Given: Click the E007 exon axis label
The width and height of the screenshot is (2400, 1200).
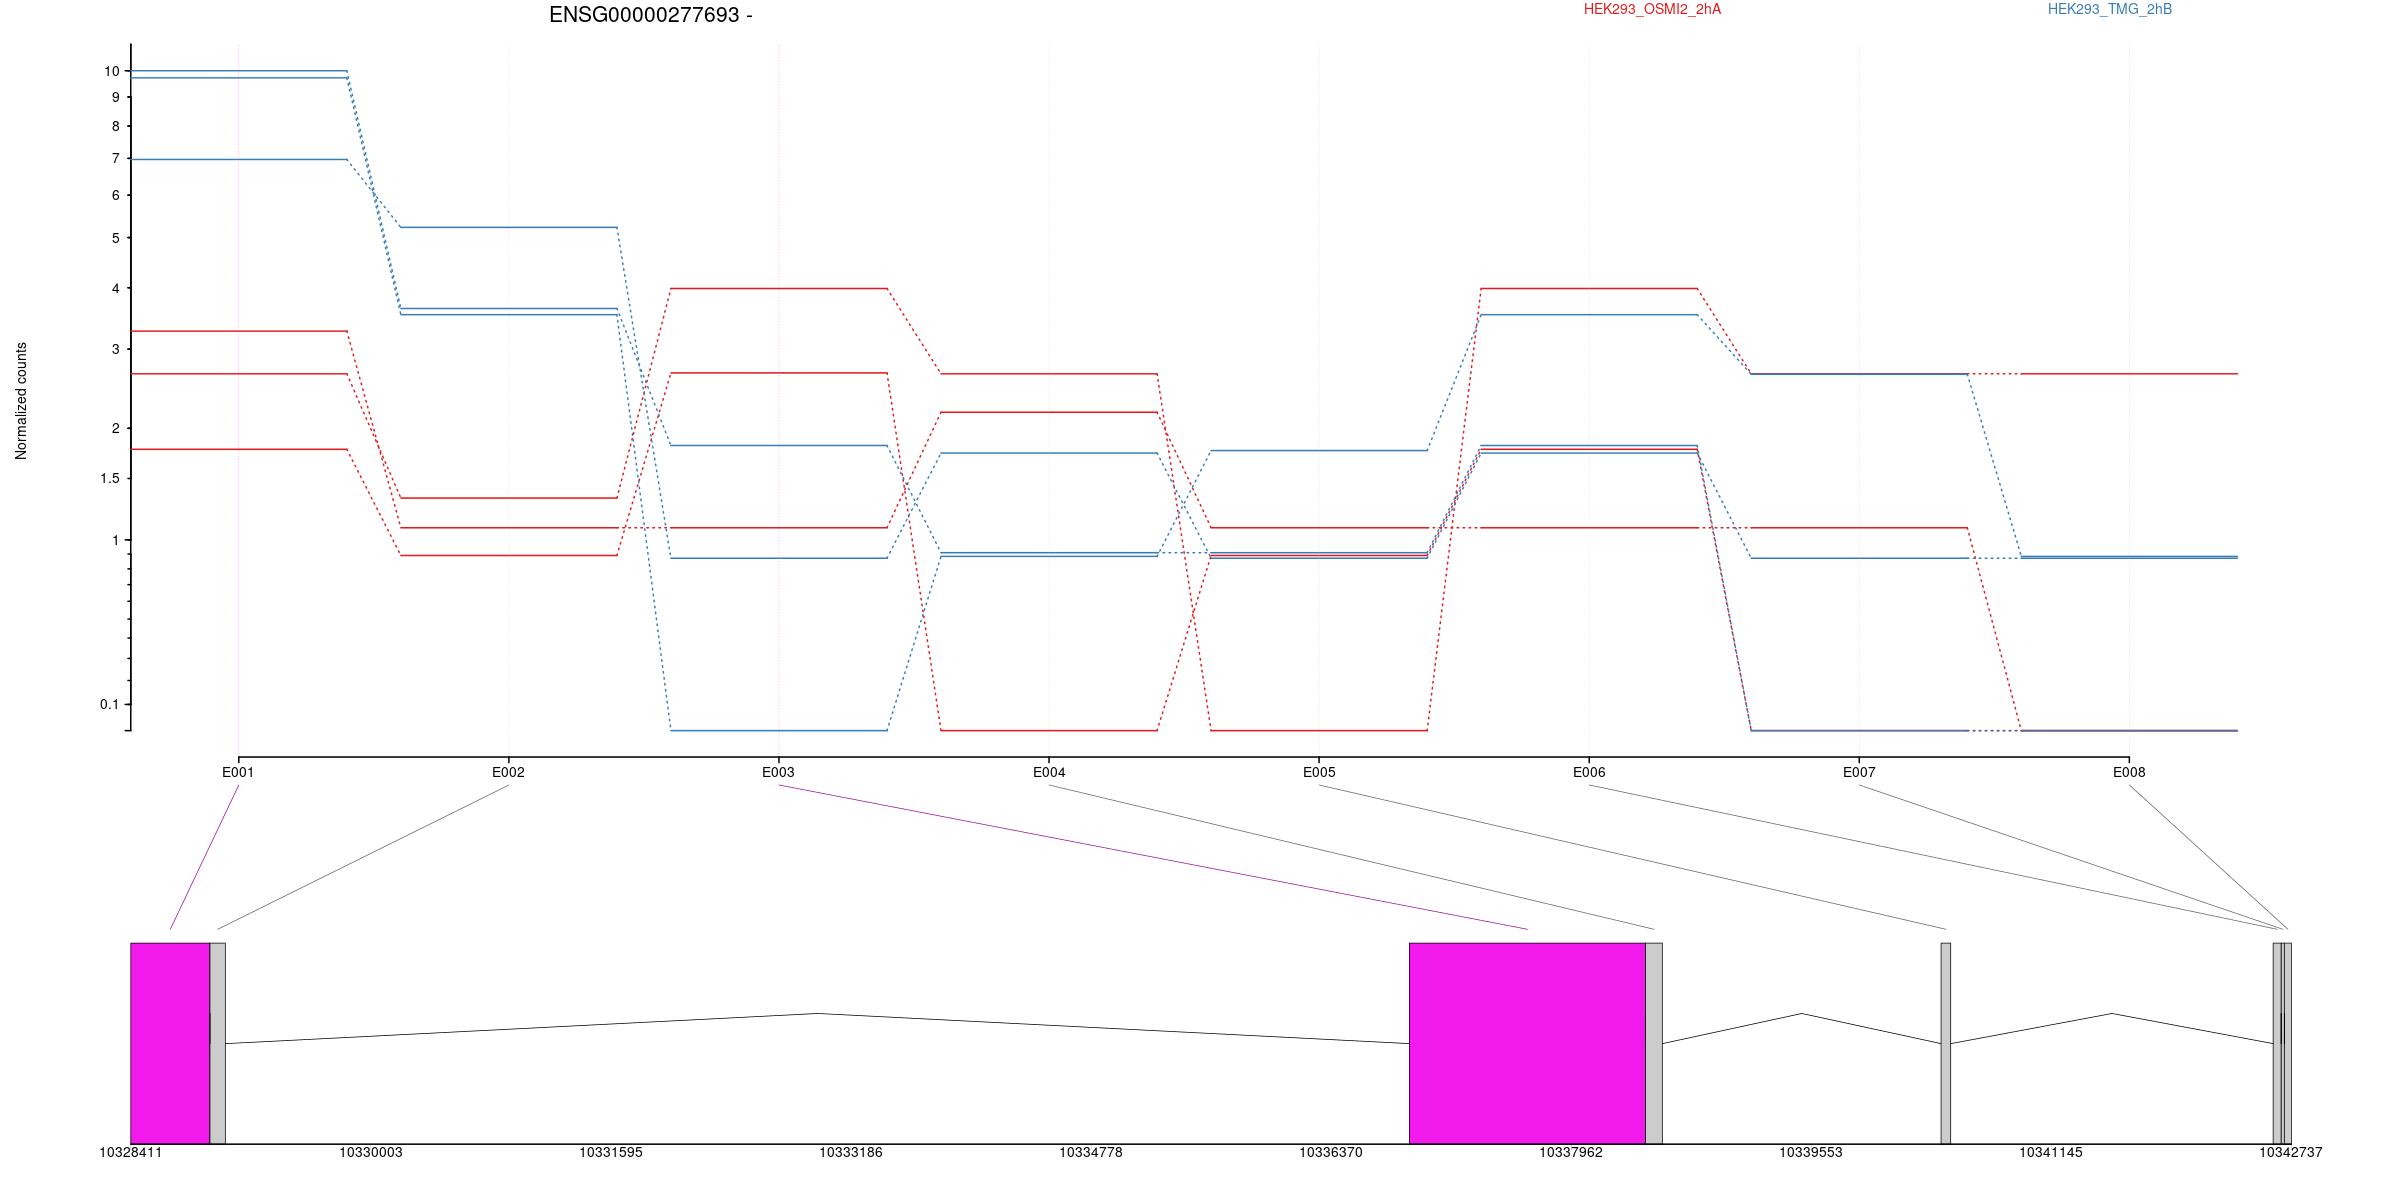Looking at the screenshot, I should (1859, 772).
